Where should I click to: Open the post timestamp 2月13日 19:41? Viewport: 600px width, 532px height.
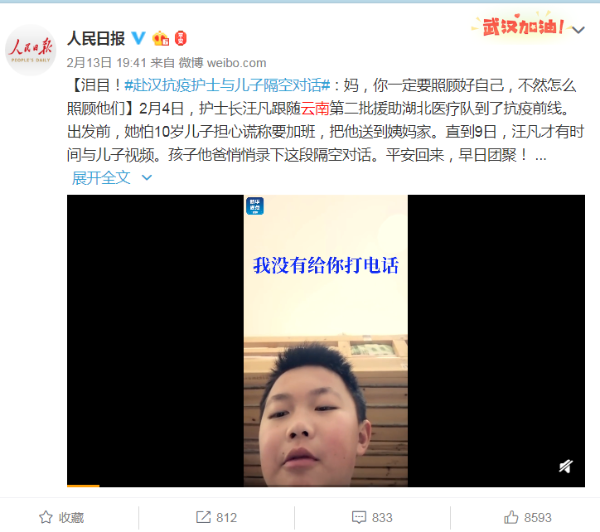pos(106,63)
